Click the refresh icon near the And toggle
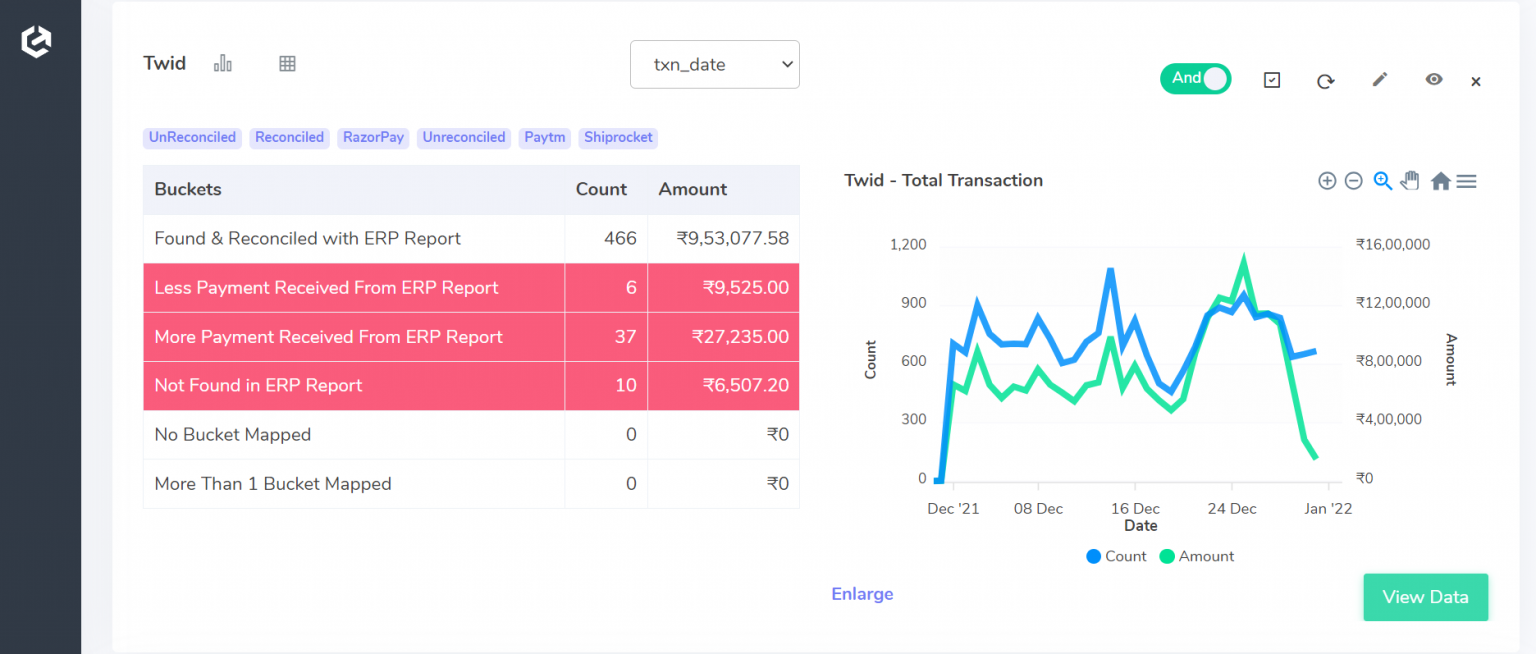This screenshot has width=1536, height=654. tap(1326, 79)
